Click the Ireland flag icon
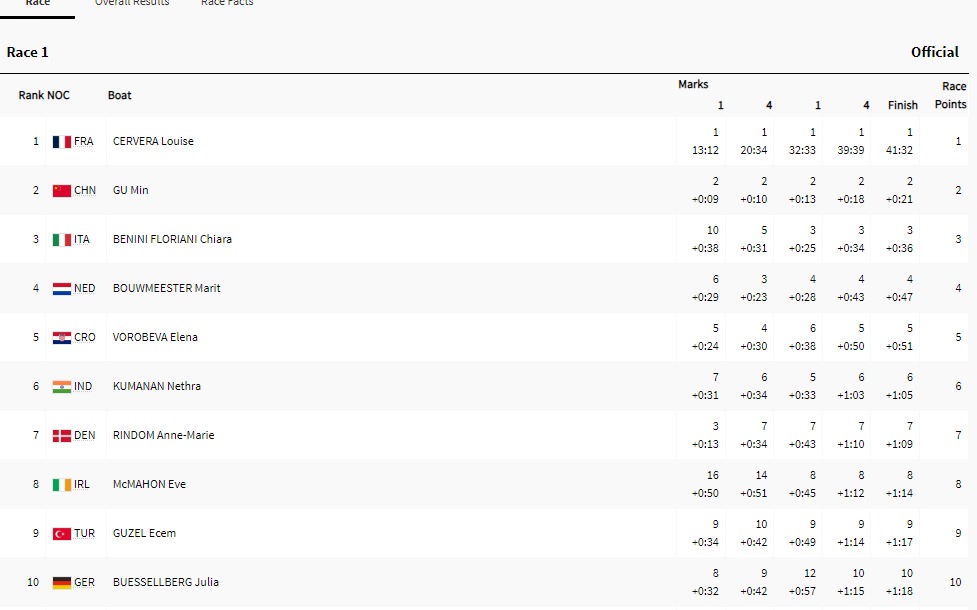977x610 pixels. click(62, 485)
